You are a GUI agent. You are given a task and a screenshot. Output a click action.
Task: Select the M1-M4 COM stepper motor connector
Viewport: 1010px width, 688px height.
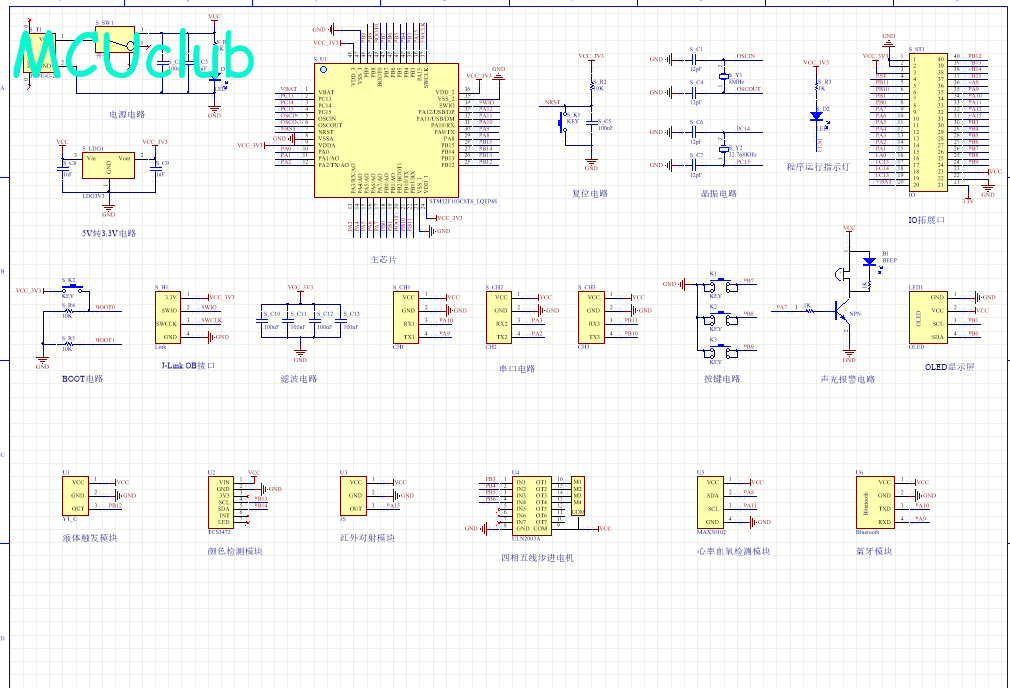[578, 496]
